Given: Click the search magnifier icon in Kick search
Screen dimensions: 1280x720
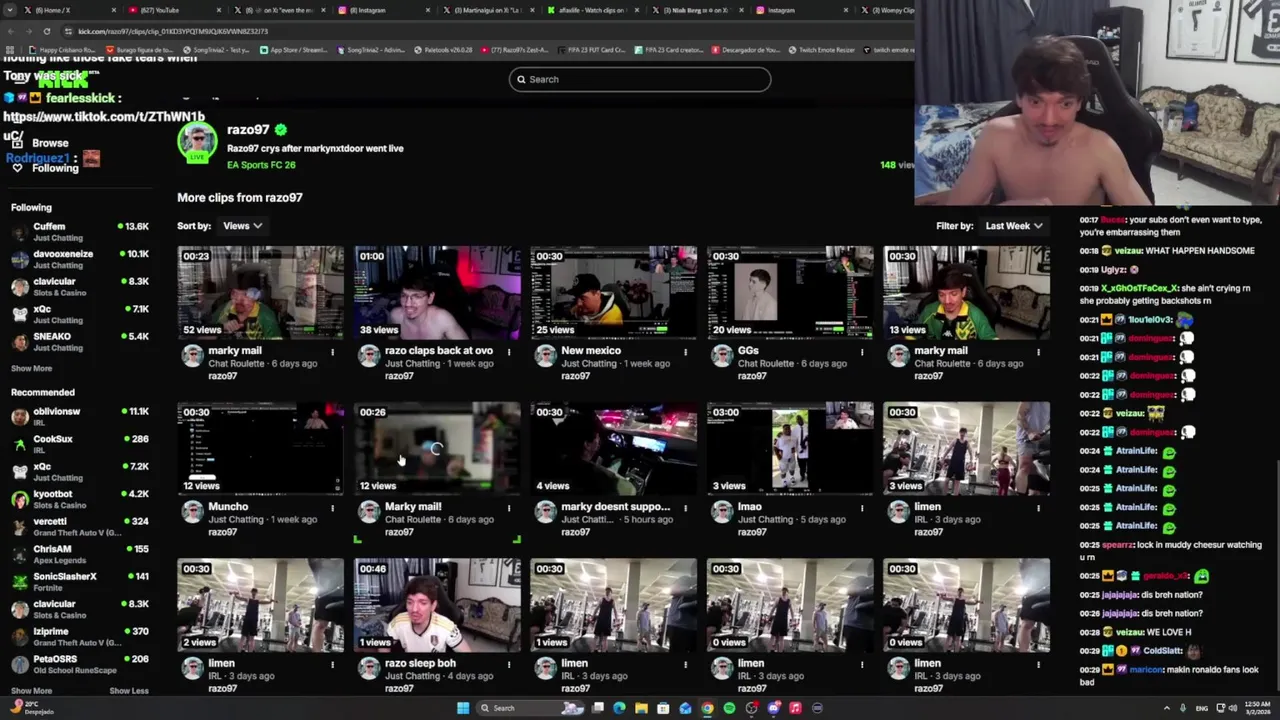Looking at the screenshot, I should click(520, 79).
